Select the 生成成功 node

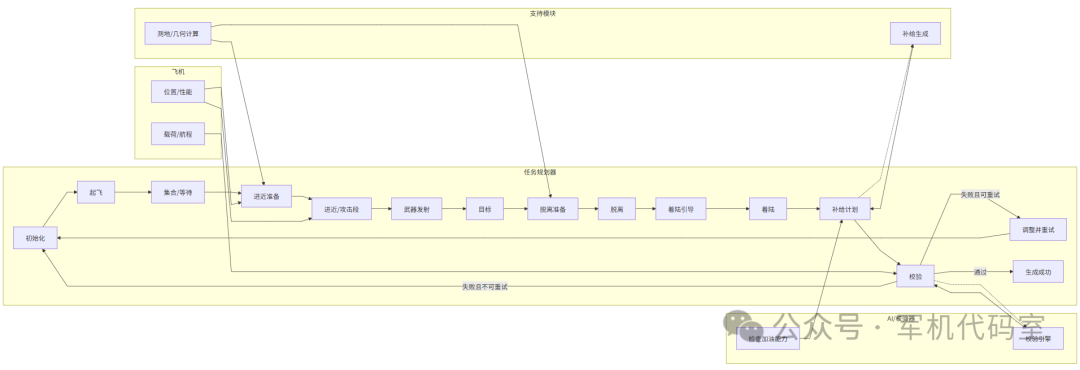[1038, 271]
